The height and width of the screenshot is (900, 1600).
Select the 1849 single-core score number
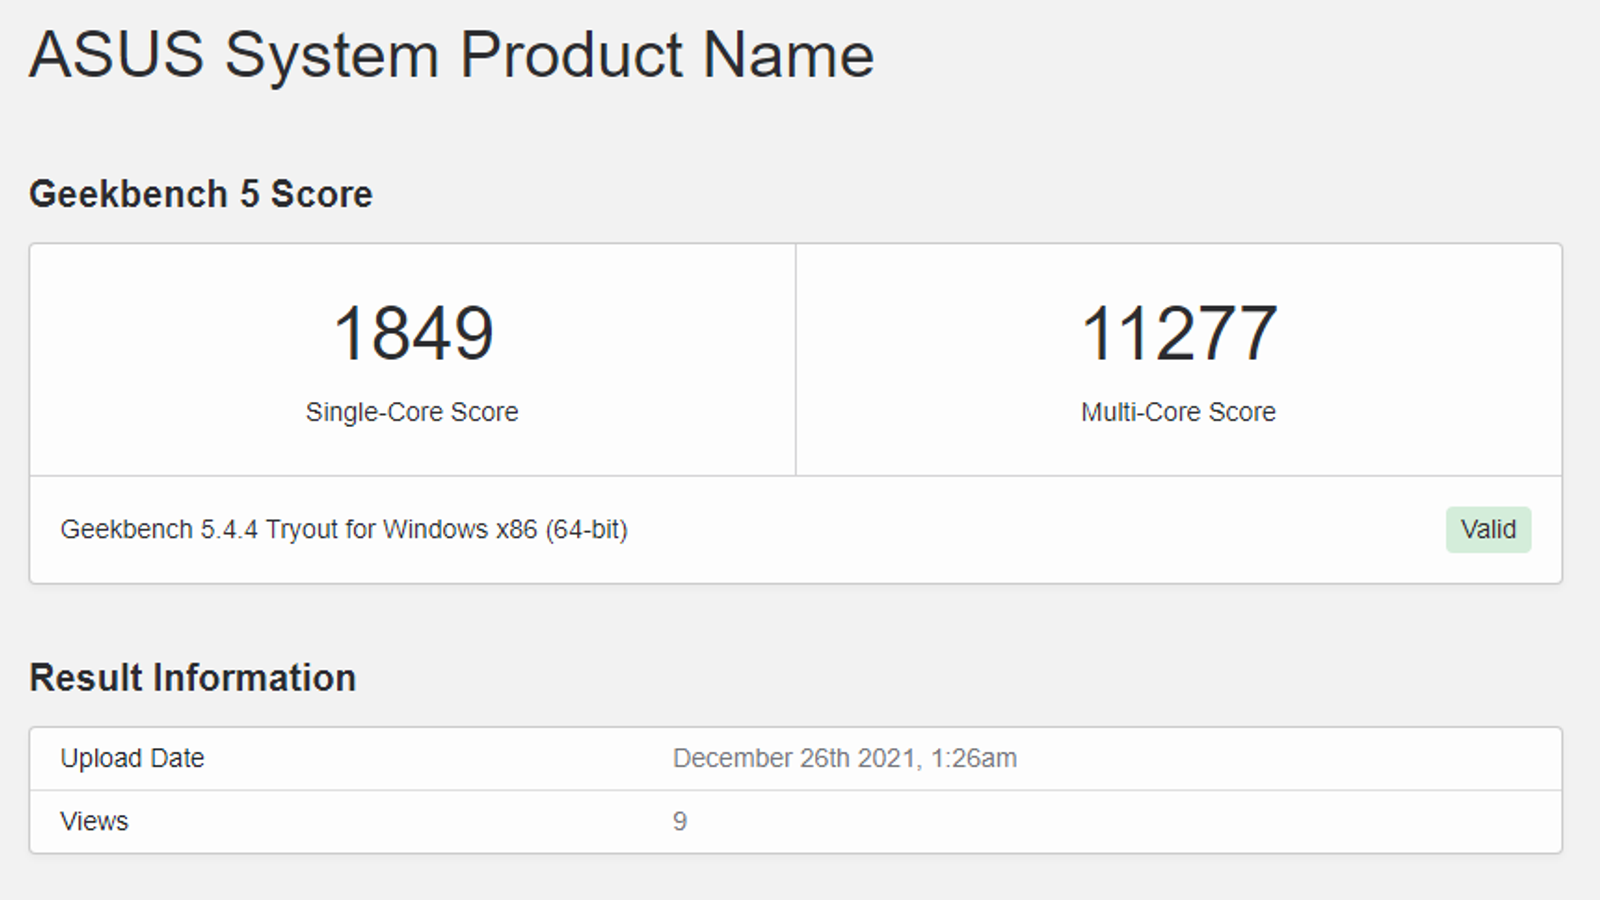[413, 333]
